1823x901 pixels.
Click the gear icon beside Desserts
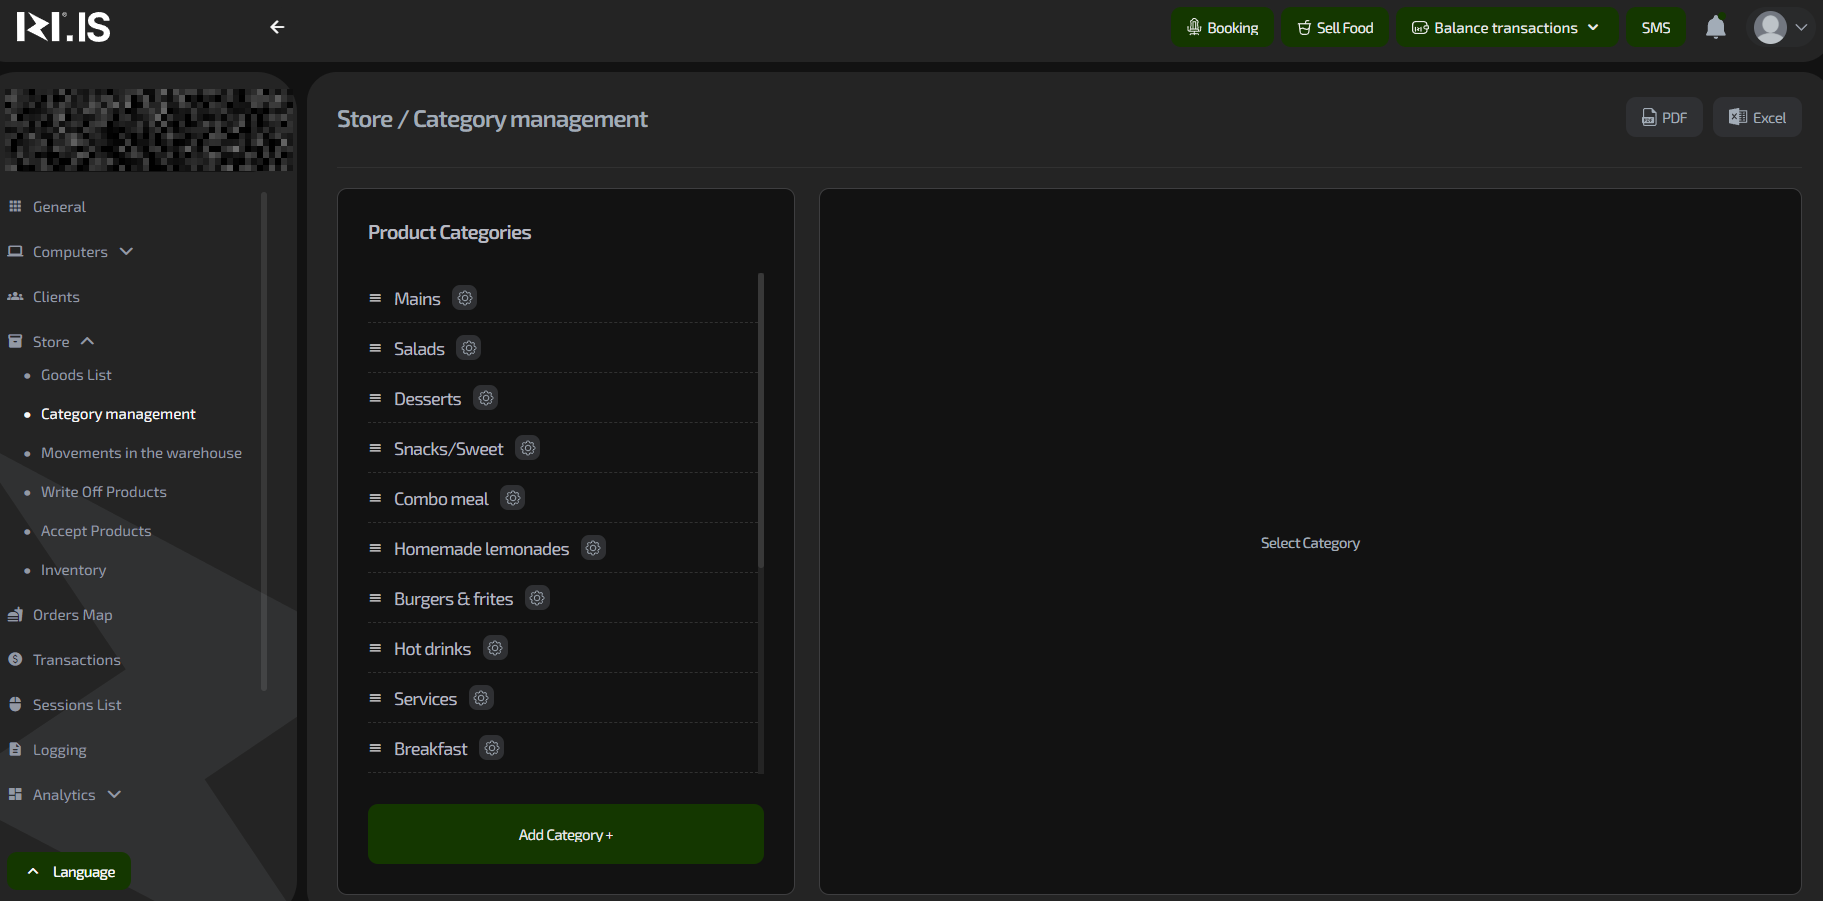click(x=486, y=398)
